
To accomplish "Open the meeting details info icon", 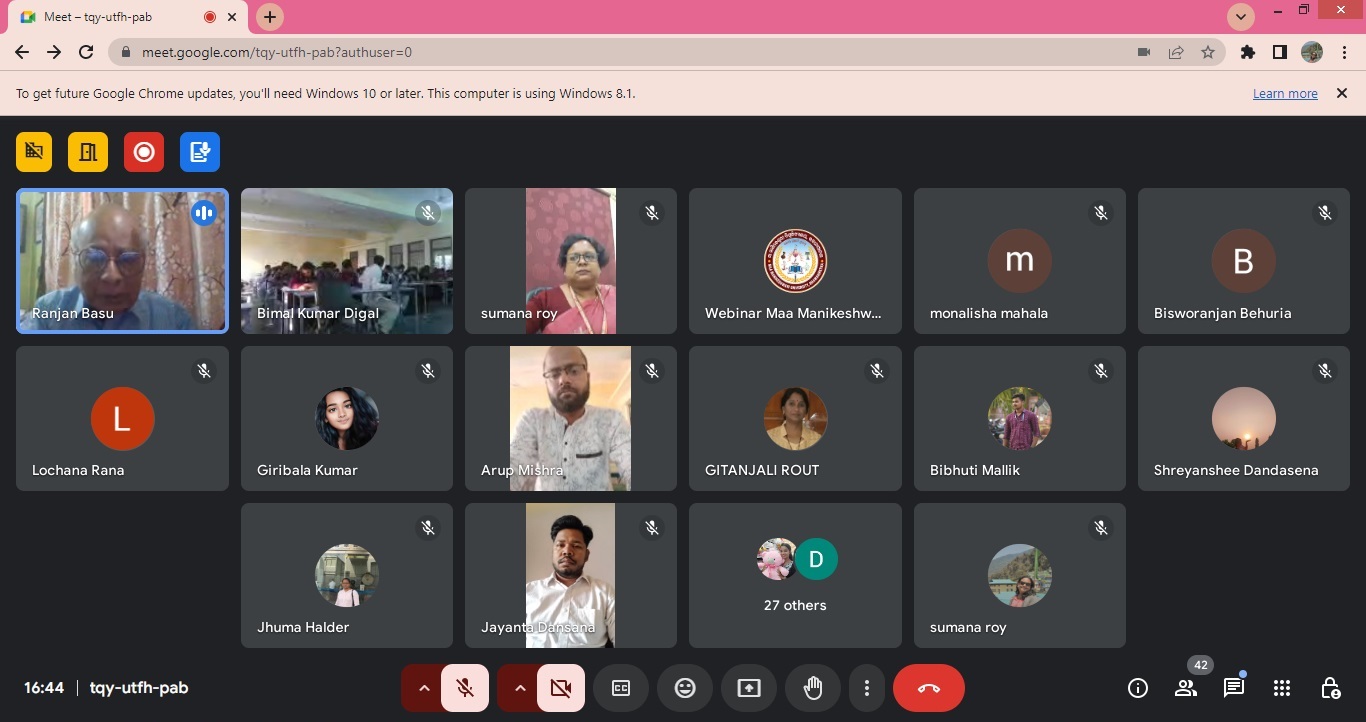I will (x=1137, y=688).
